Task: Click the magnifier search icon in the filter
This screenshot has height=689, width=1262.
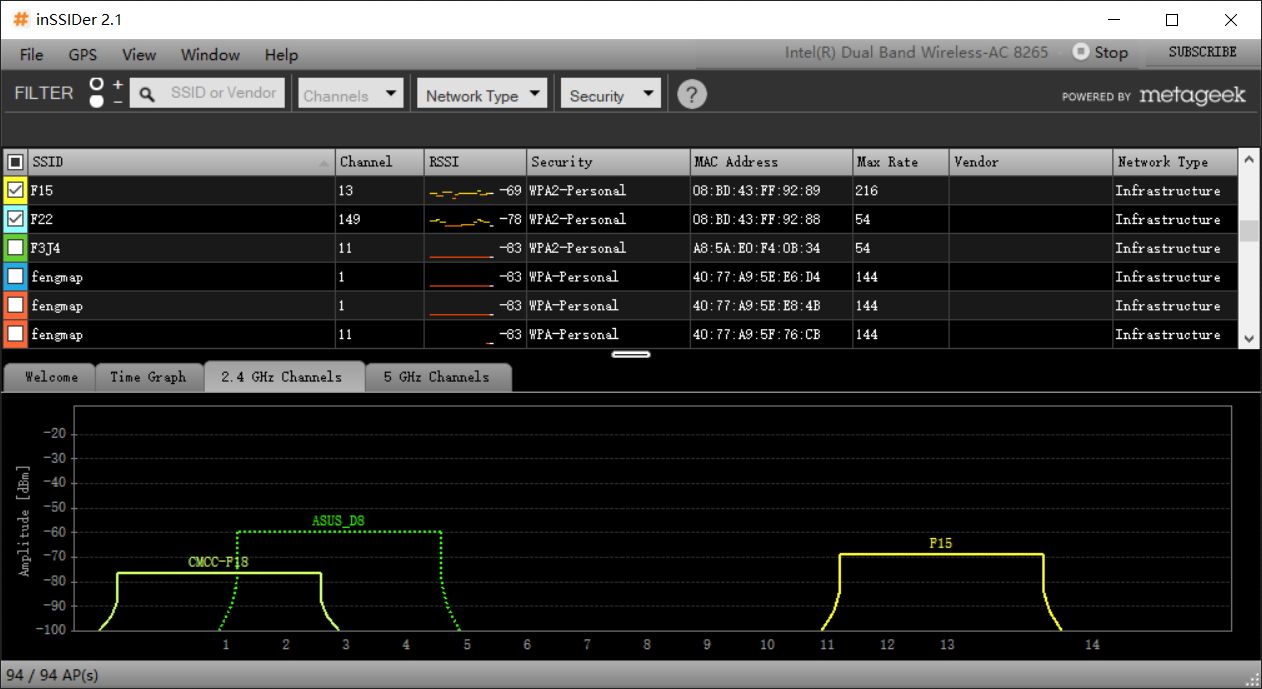Action: pyautogui.click(x=147, y=94)
